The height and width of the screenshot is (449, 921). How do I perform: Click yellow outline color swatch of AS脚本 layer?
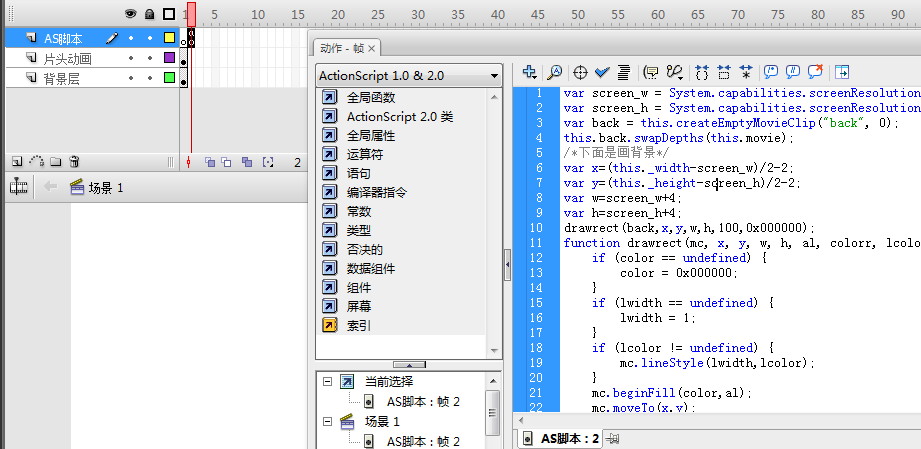point(169,38)
